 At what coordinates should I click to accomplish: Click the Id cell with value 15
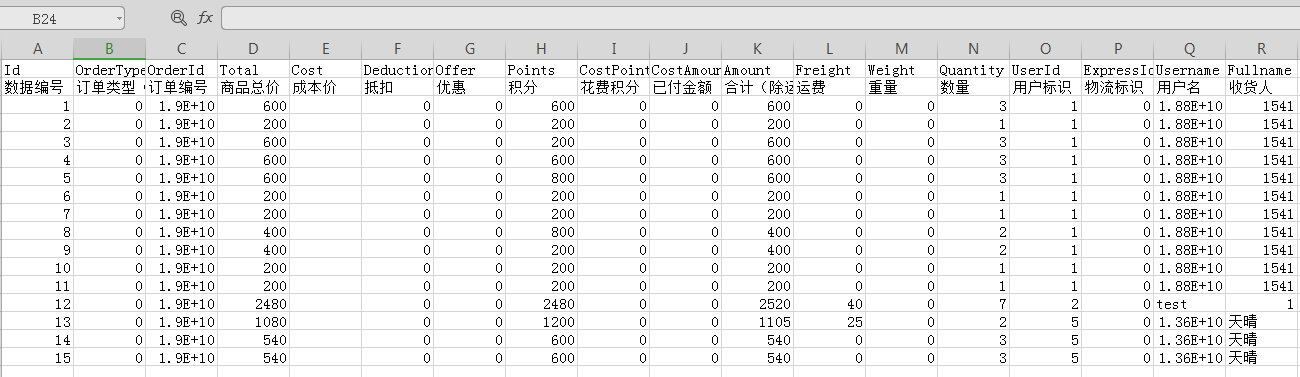(38, 358)
